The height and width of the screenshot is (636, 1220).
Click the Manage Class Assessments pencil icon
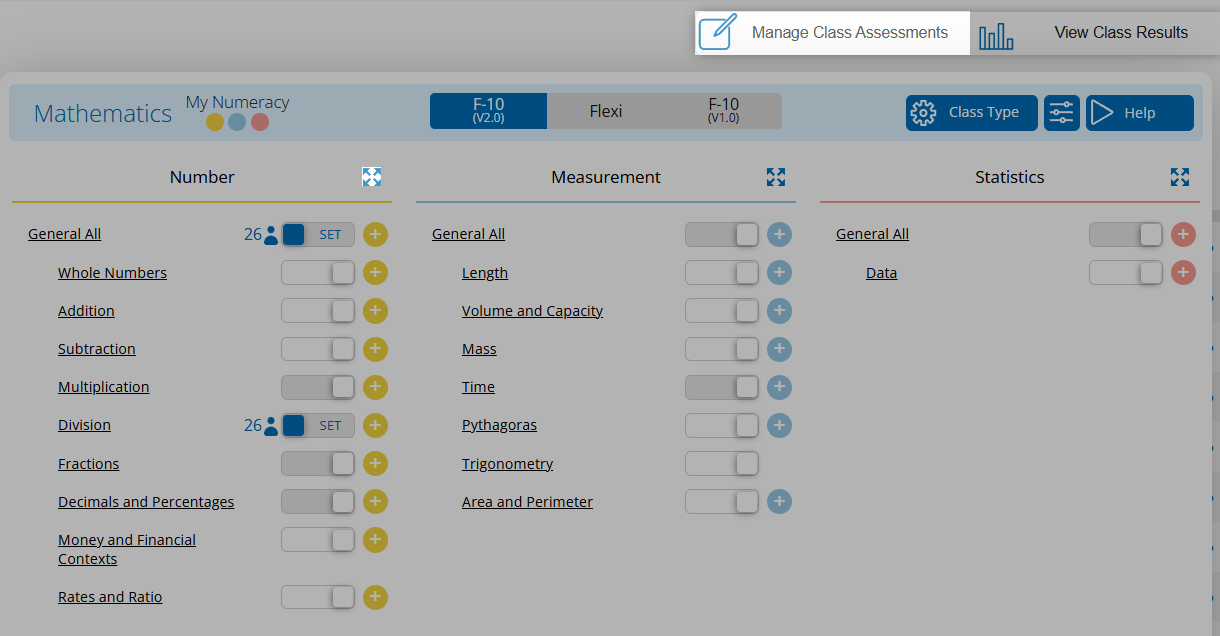point(717,33)
